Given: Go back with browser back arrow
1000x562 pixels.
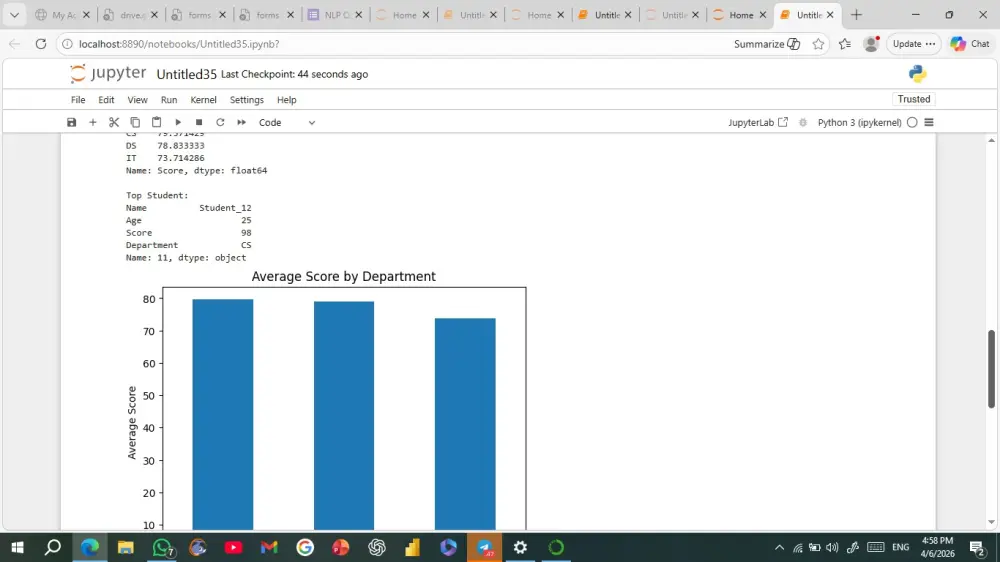Looking at the screenshot, I should pos(14,44).
